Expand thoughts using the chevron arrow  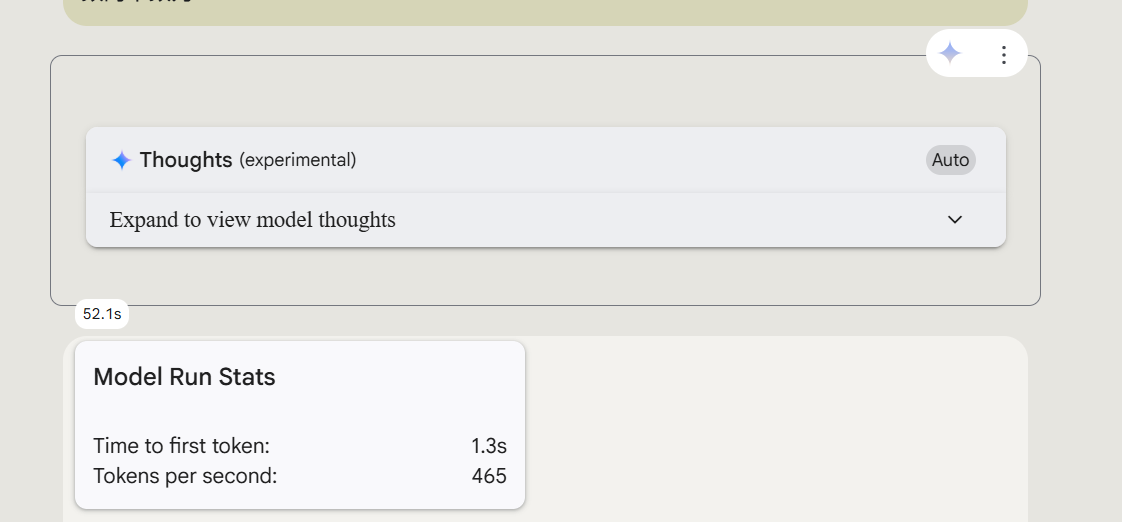click(x=955, y=220)
